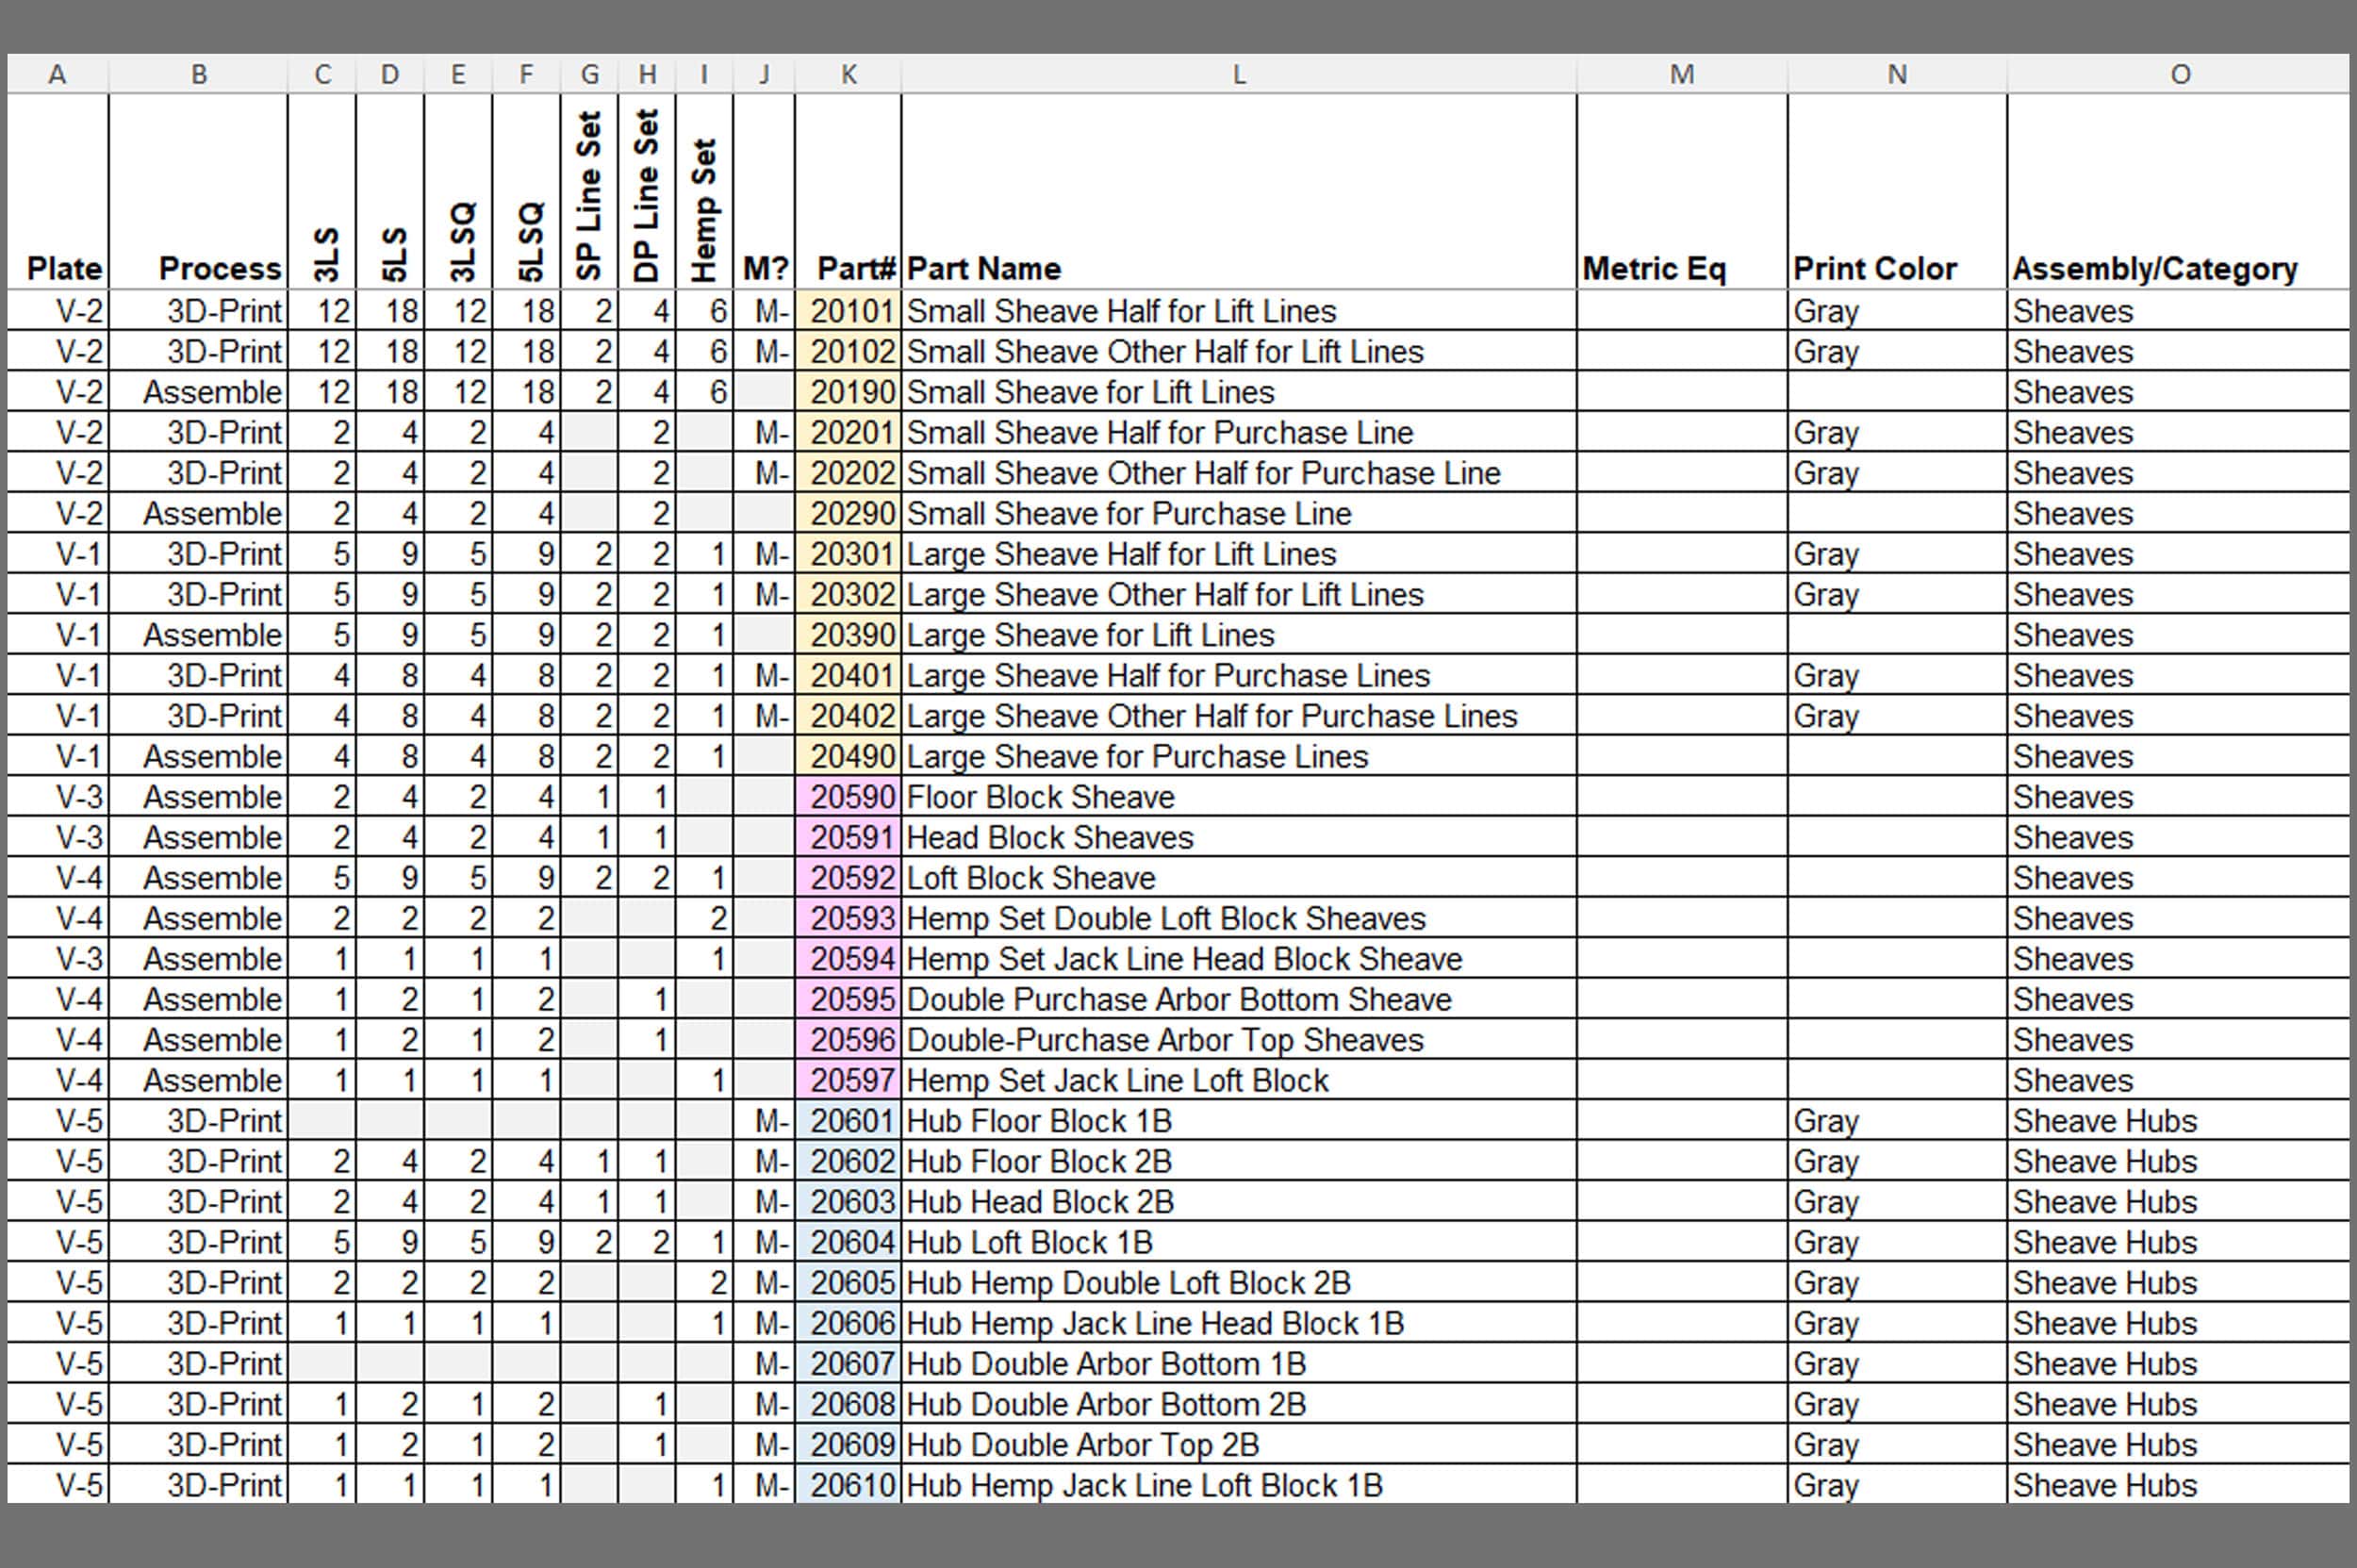Select column L header

[1238, 74]
